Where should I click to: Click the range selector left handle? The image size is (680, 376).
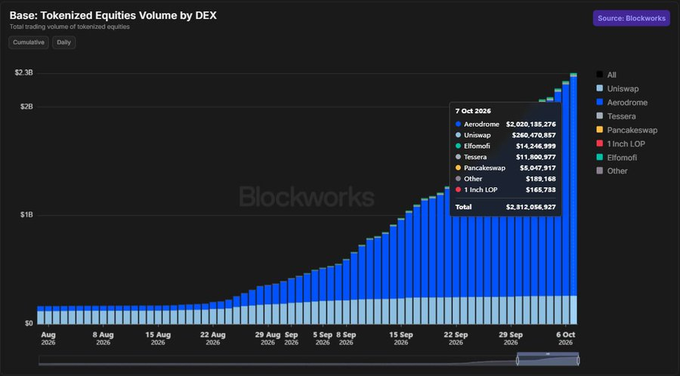[517, 360]
